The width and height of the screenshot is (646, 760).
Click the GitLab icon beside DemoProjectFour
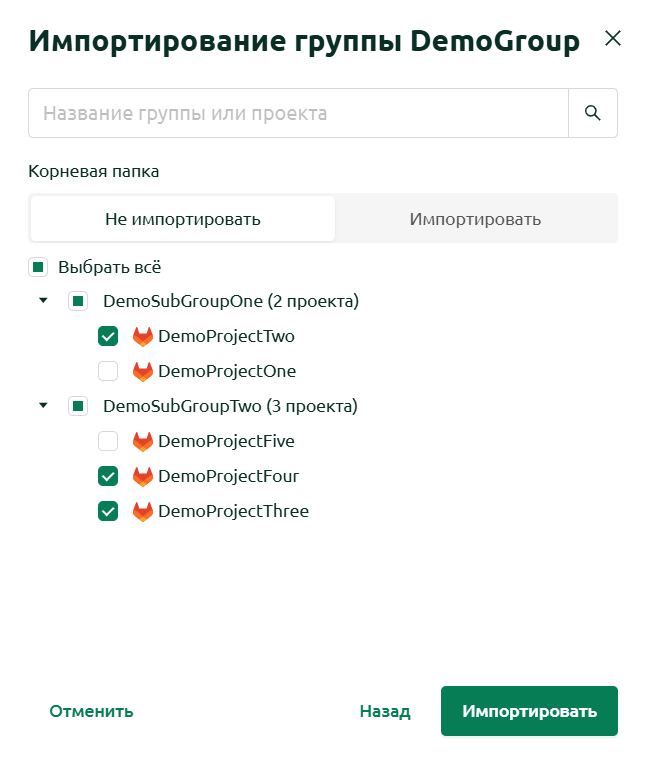tap(142, 476)
